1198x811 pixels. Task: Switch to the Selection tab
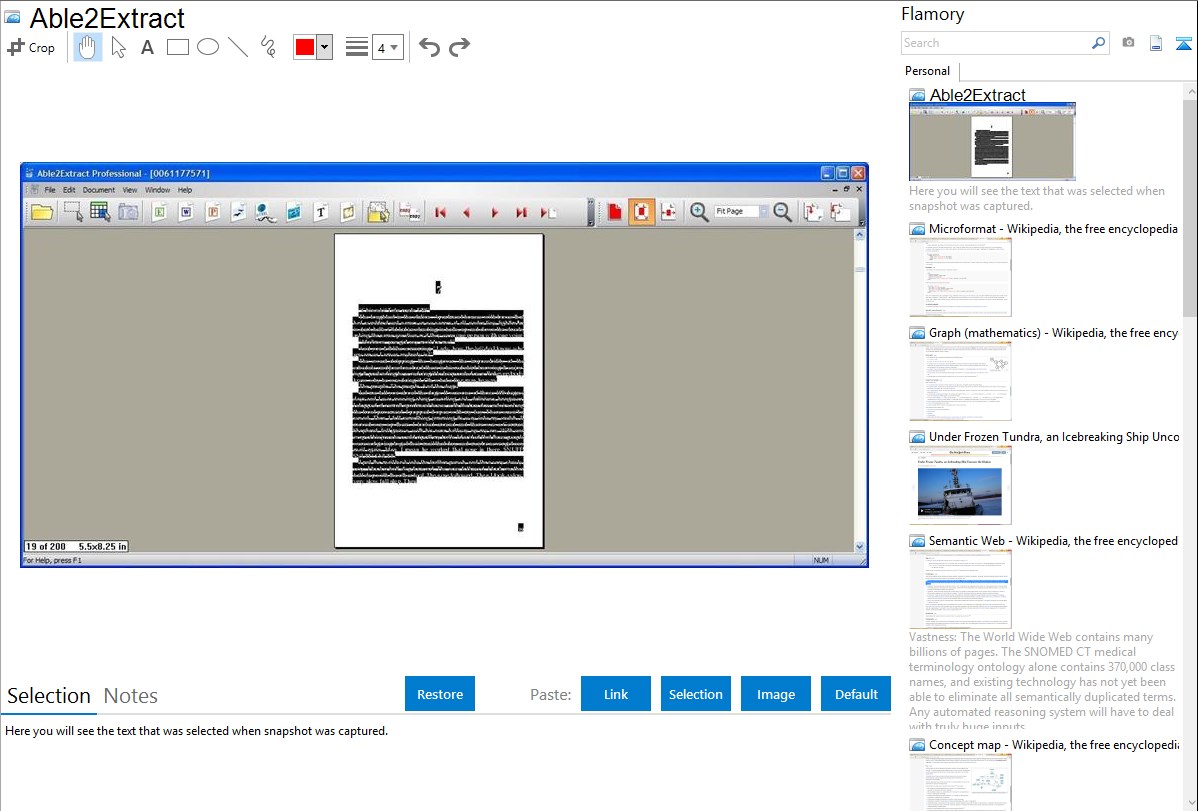tap(49, 696)
